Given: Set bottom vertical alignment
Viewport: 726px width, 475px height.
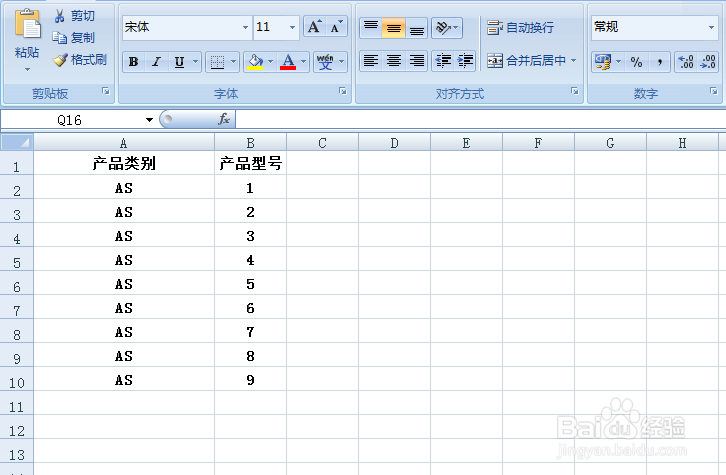Looking at the screenshot, I should click(417, 28).
